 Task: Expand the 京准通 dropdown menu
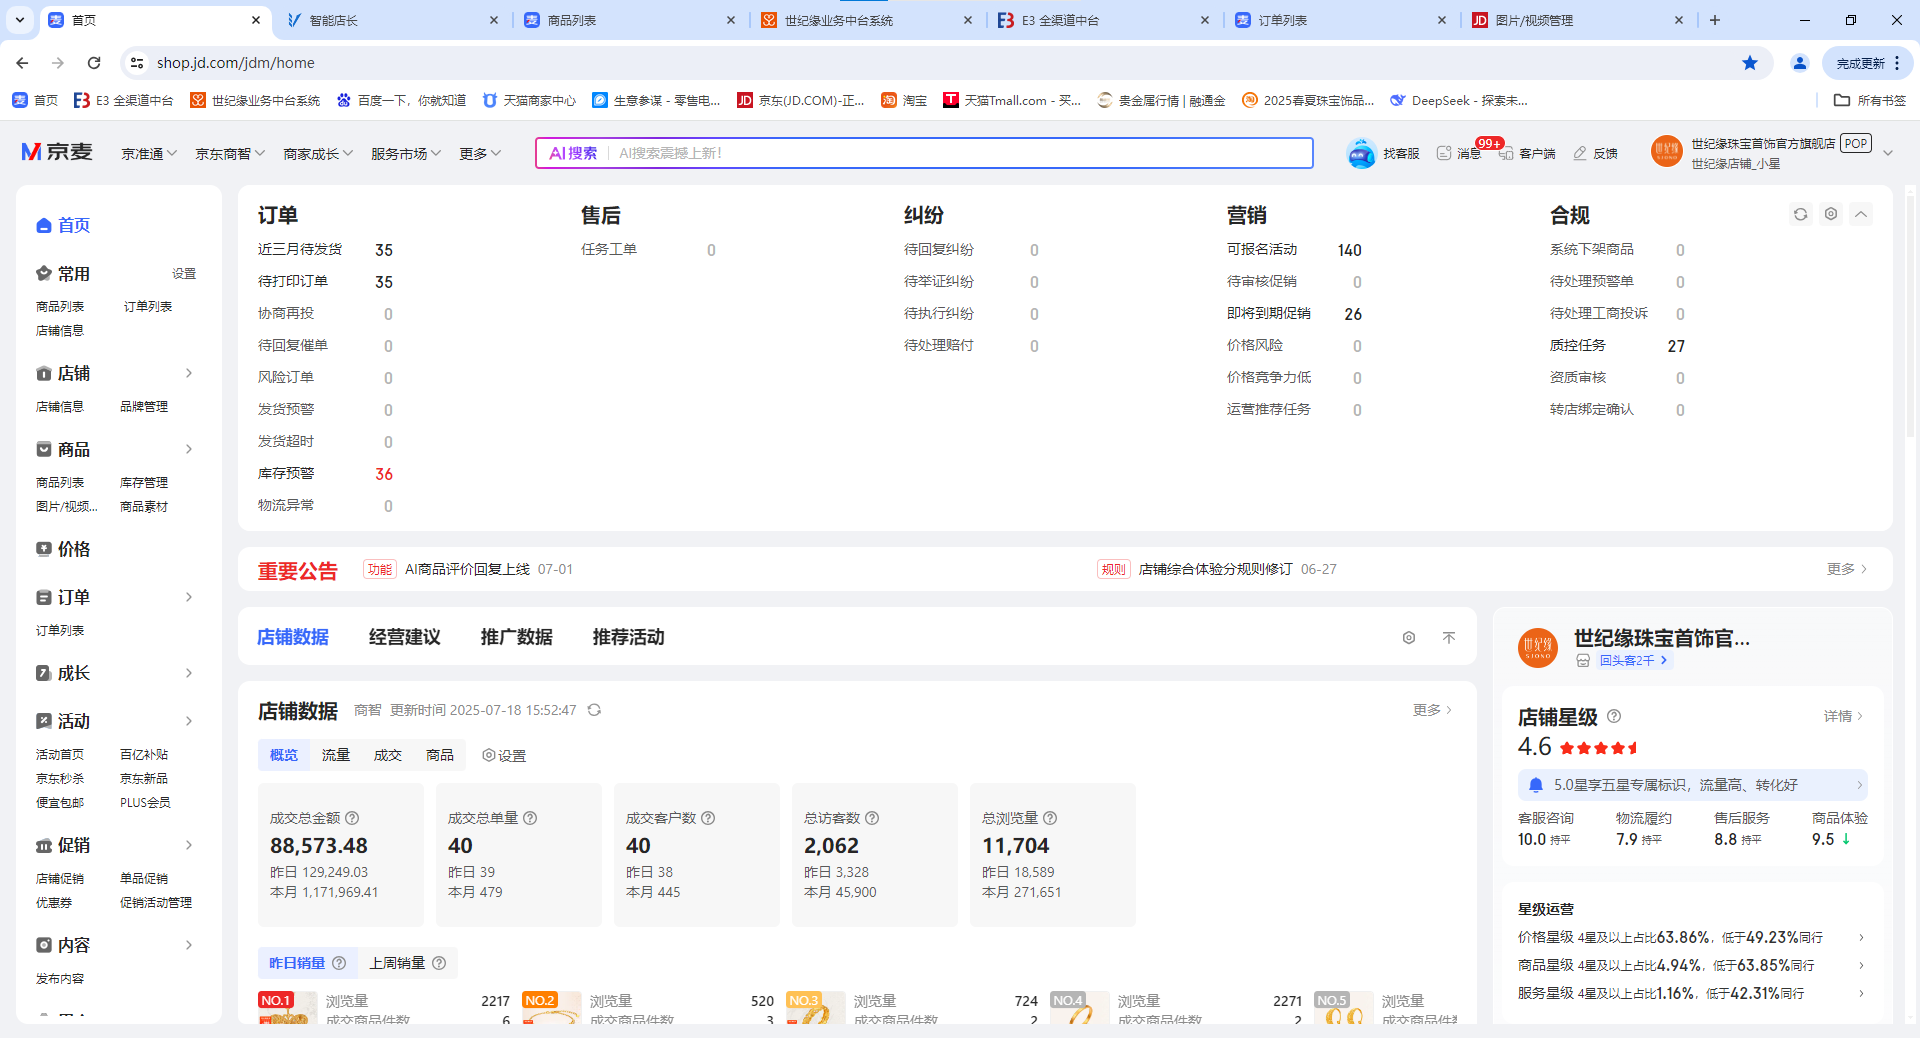tap(149, 153)
